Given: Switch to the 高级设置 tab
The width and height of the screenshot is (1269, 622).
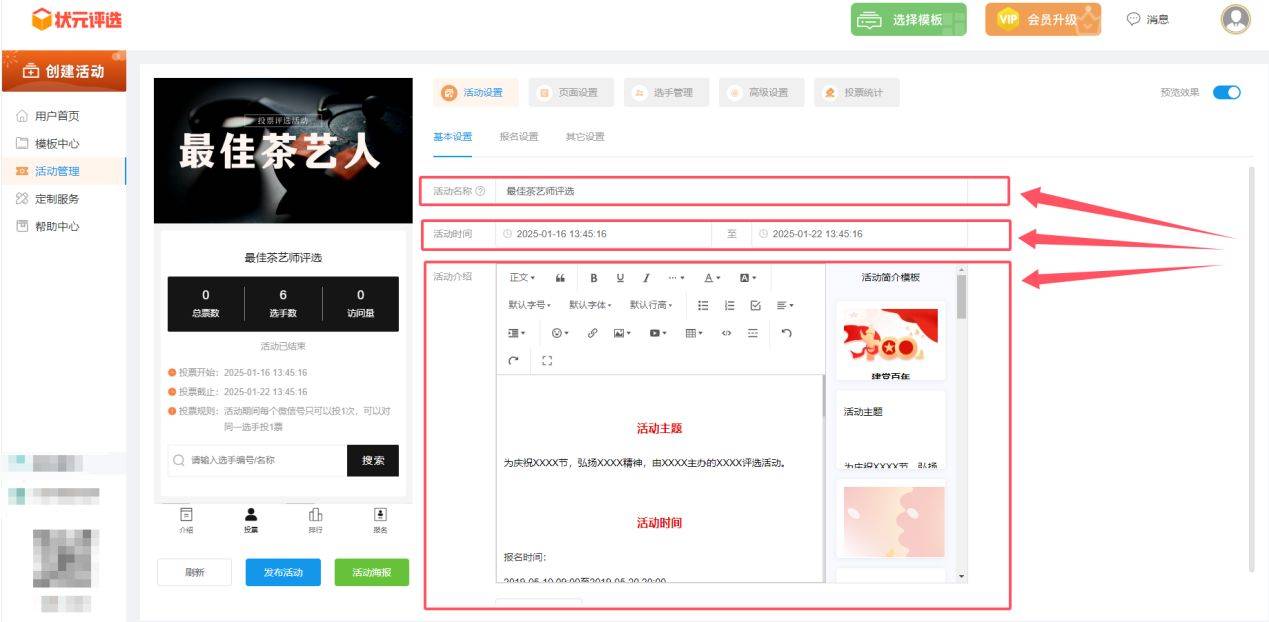Looking at the screenshot, I should point(761,93).
